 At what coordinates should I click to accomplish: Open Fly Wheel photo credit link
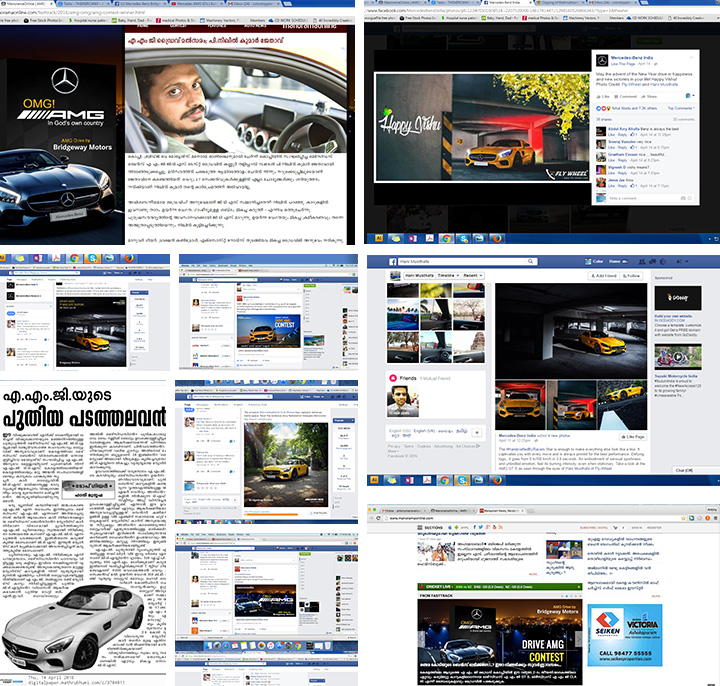(x=631, y=84)
